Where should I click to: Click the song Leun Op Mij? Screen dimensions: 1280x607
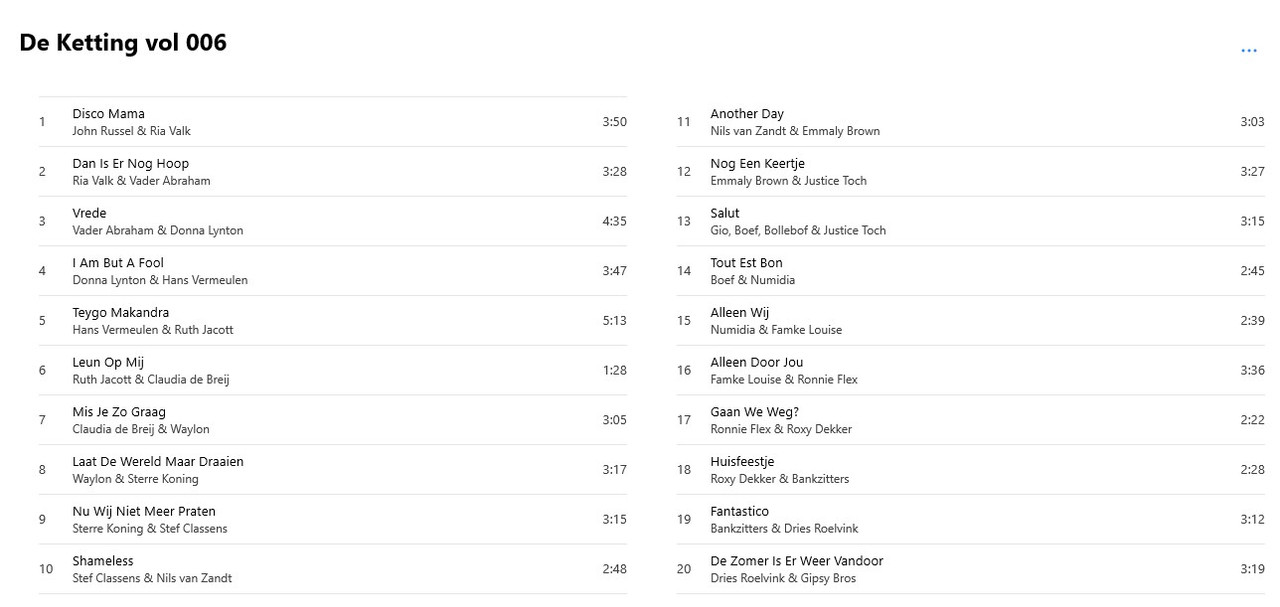[x=333, y=370]
